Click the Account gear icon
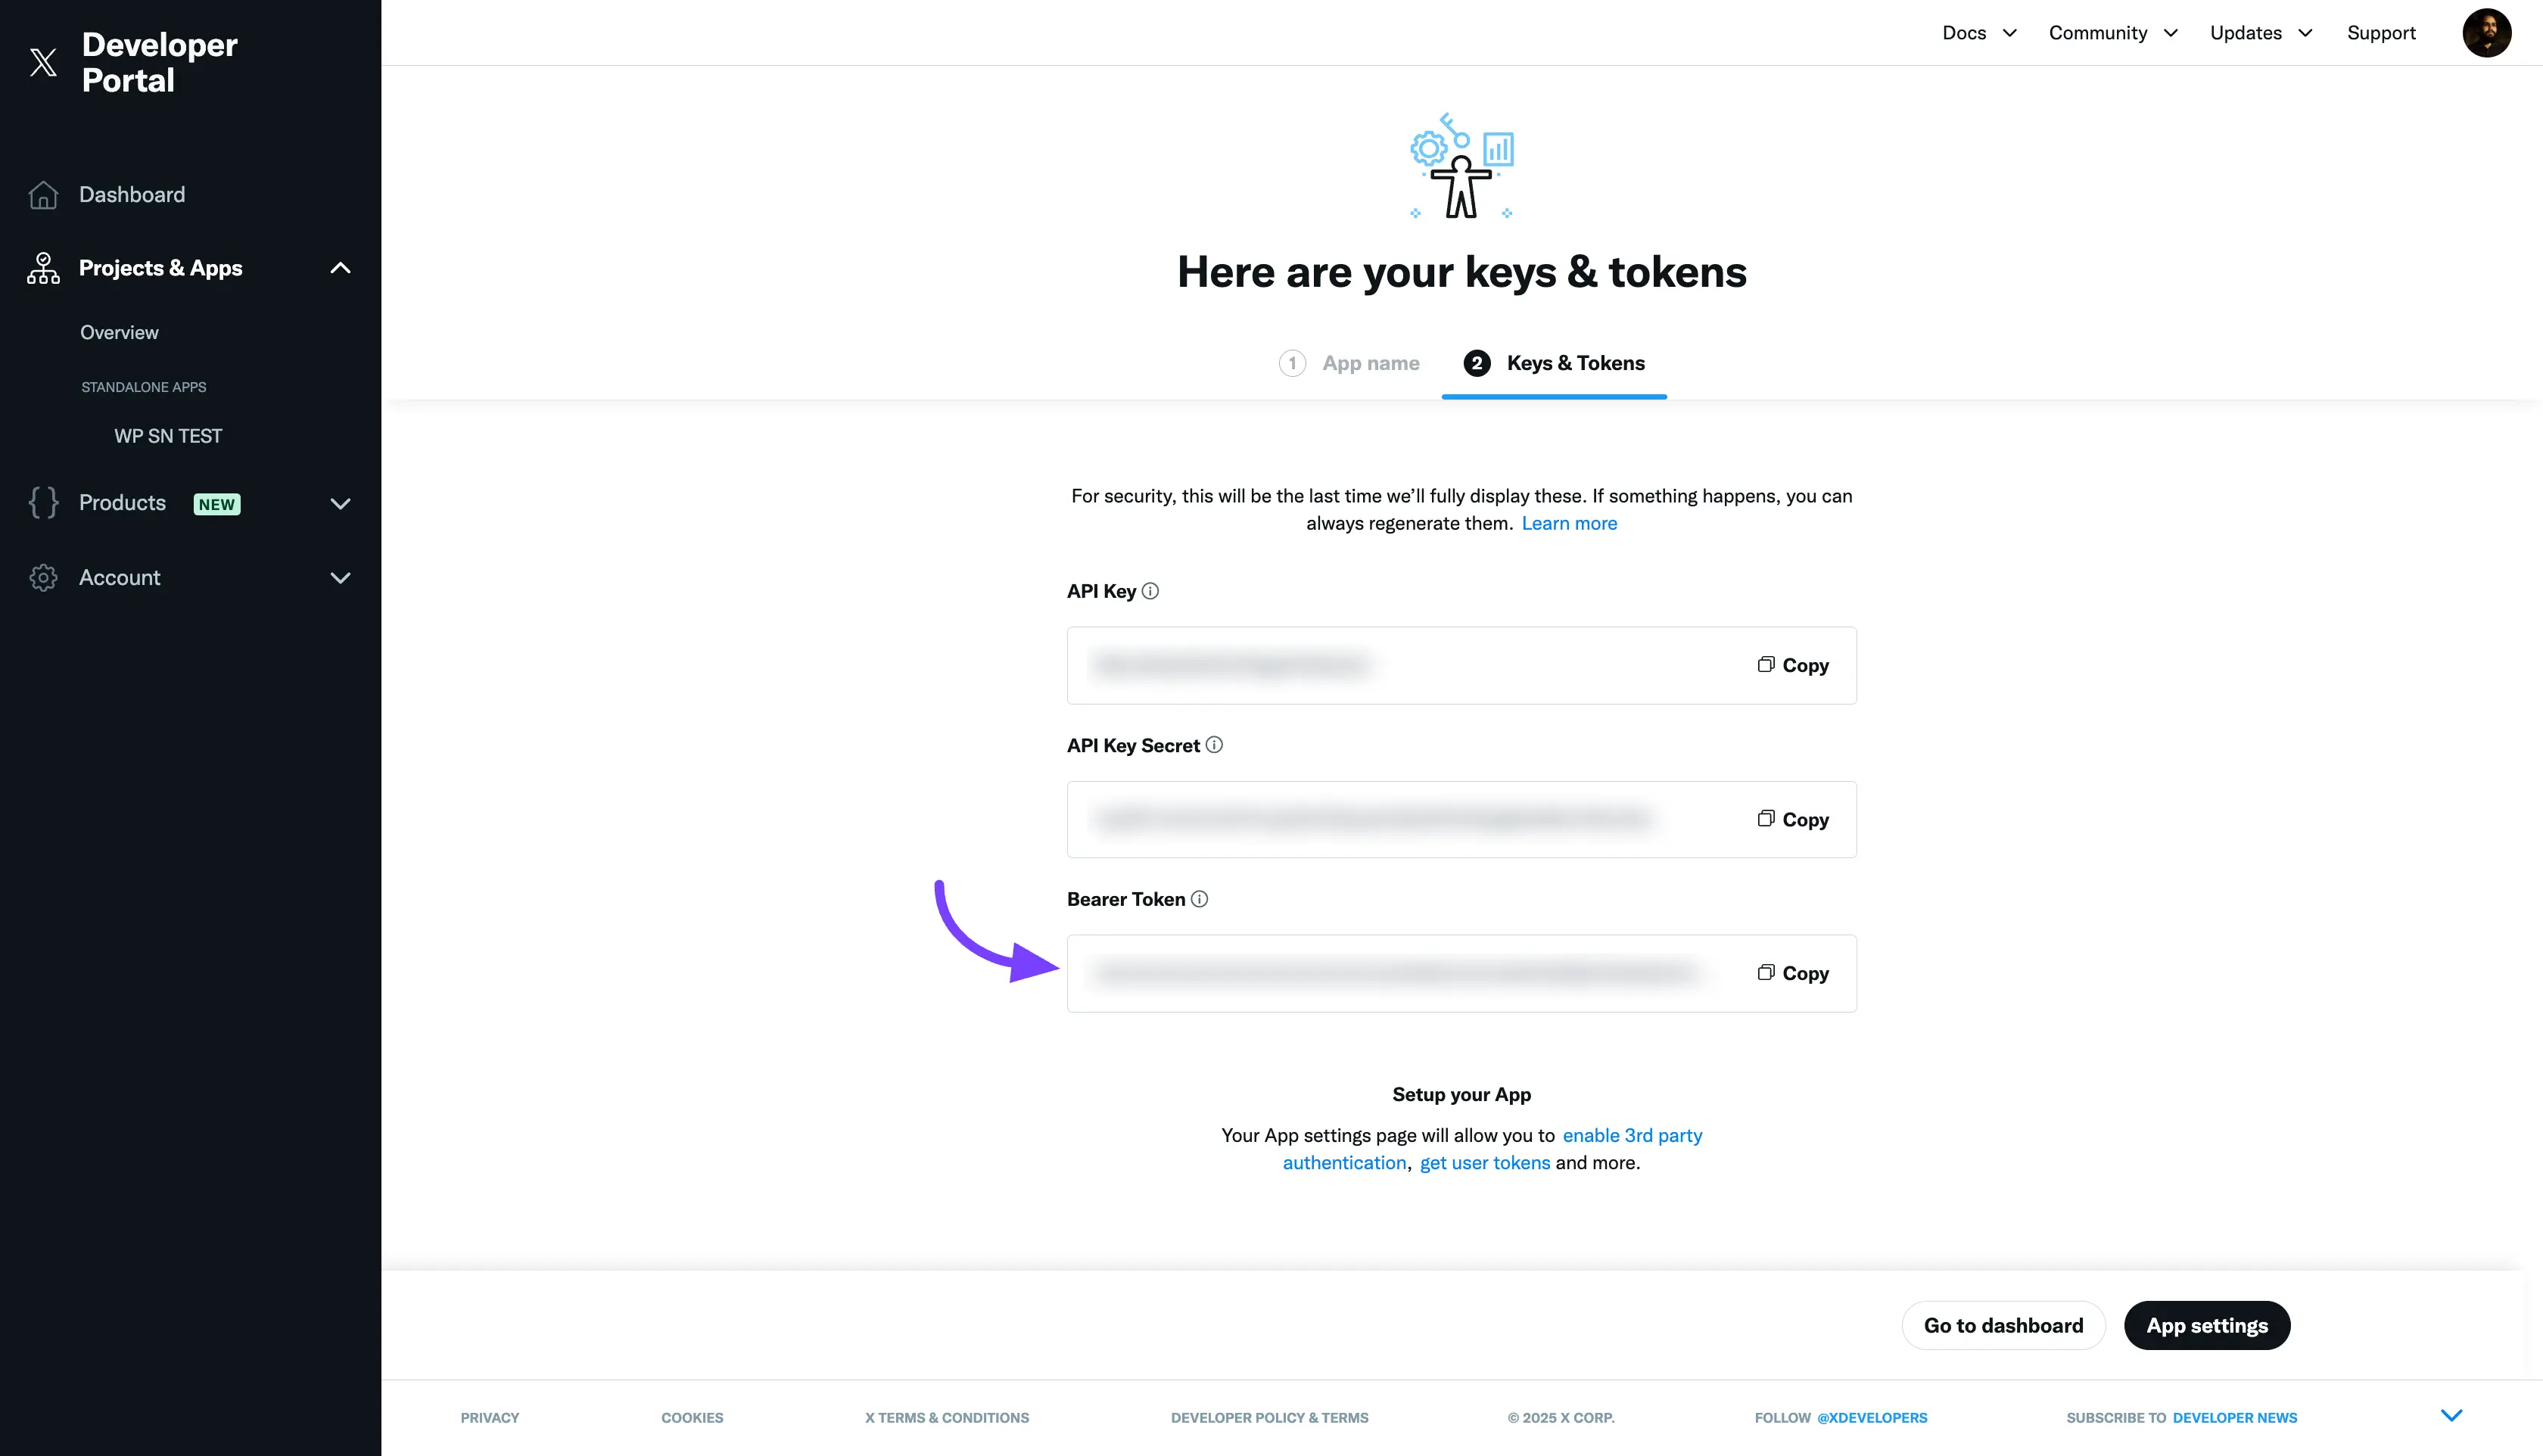This screenshot has height=1456, width=2543. pyautogui.click(x=43, y=578)
